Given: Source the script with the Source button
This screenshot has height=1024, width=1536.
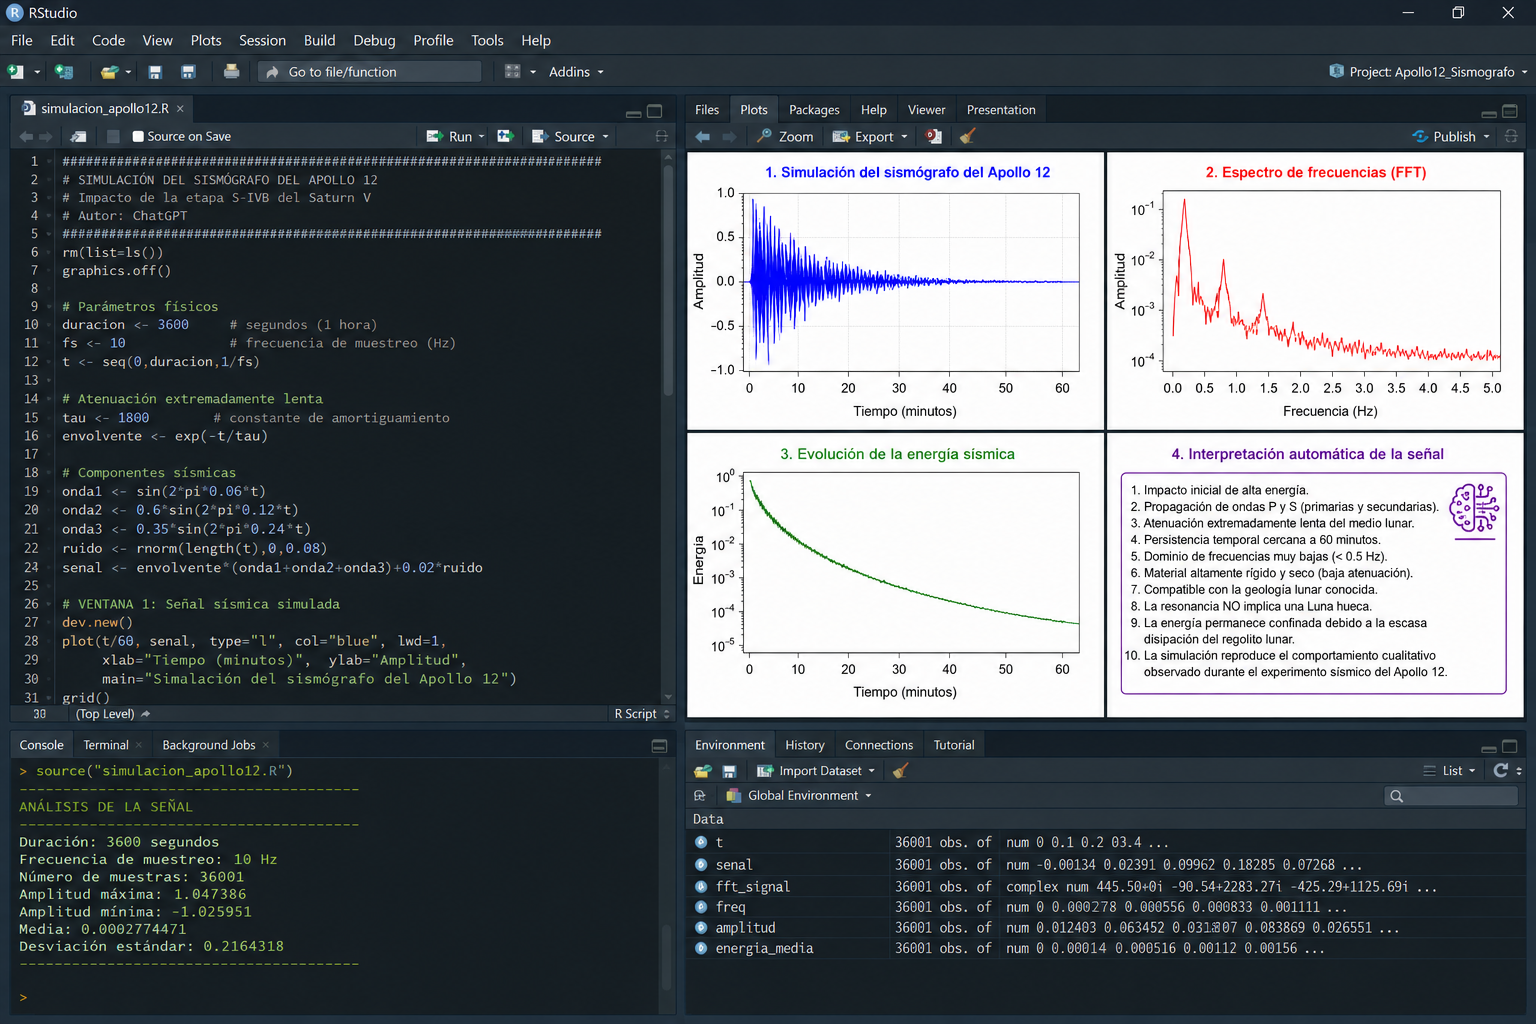Looking at the screenshot, I should (564, 137).
